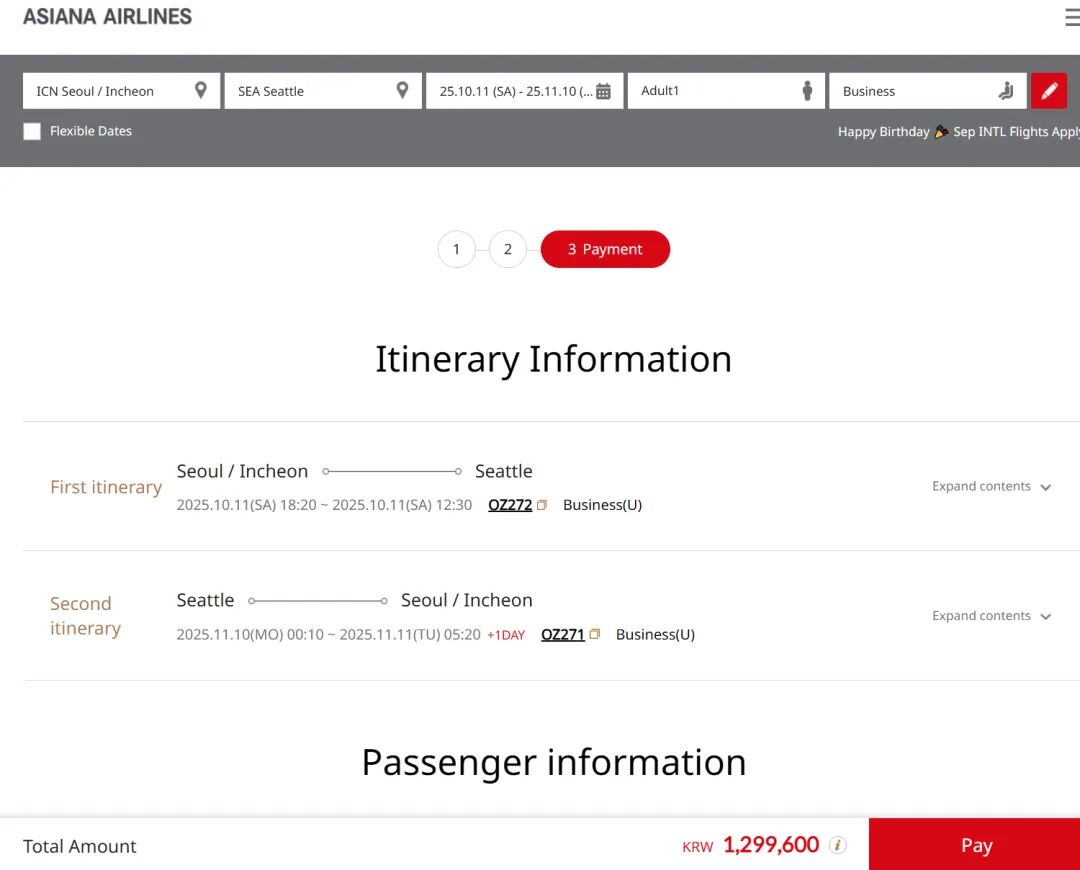The width and height of the screenshot is (1080, 870).
Task: Go to step 1 of booking
Action: pos(456,249)
